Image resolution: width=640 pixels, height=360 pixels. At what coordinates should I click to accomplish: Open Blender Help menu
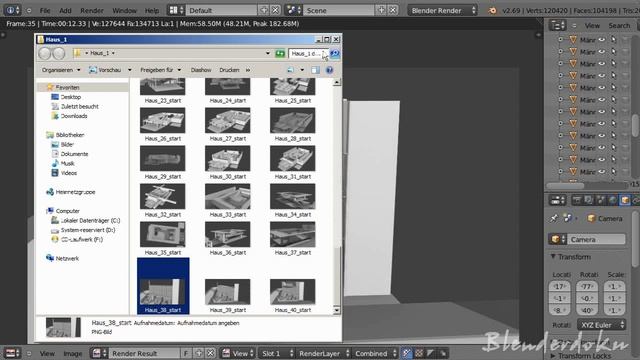pos(152,10)
